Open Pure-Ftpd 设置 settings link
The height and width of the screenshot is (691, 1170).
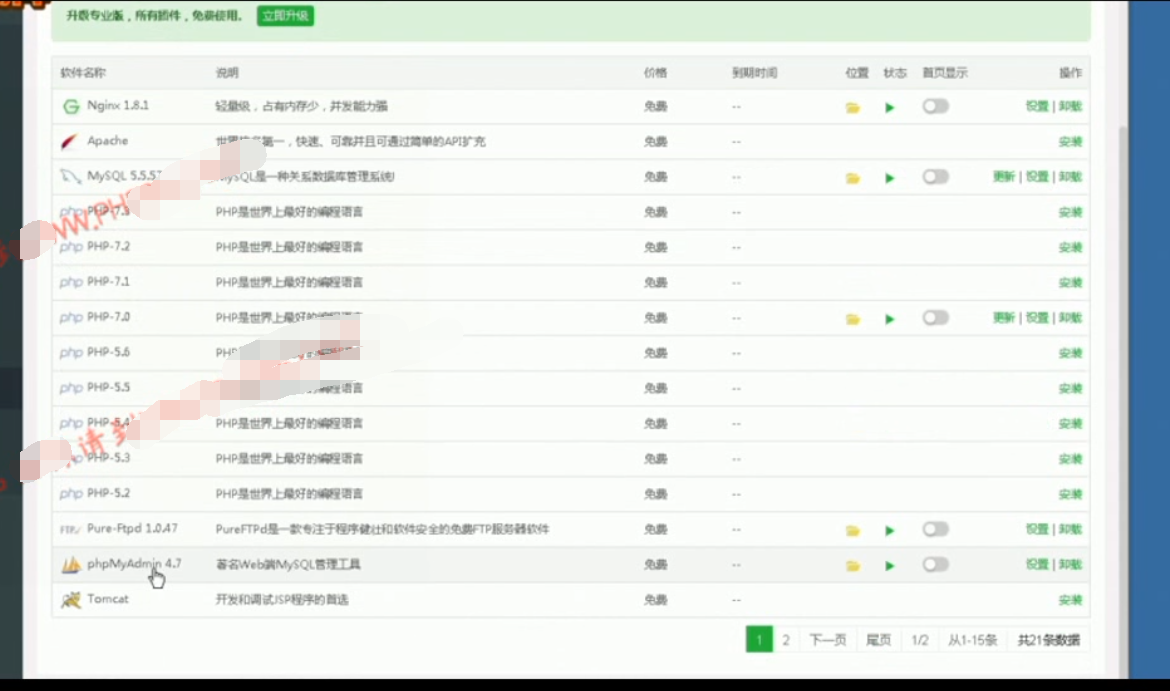1037,529
